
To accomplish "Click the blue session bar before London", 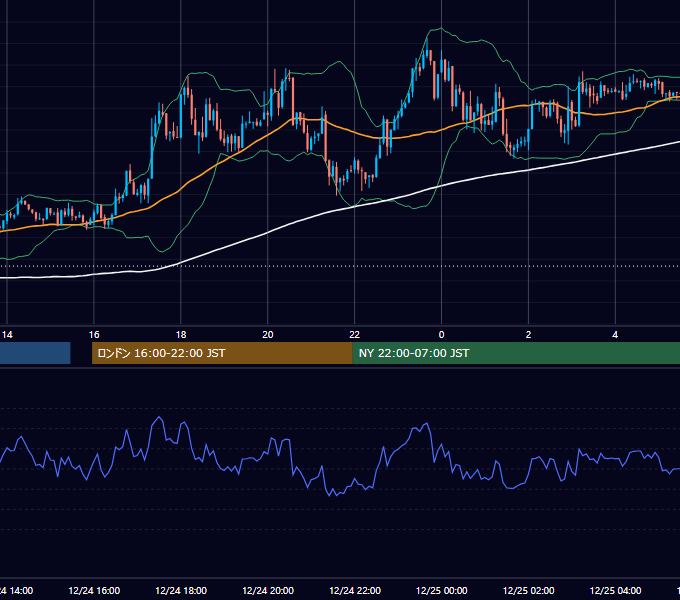I will pyautogui.click(x=35, y=353).
